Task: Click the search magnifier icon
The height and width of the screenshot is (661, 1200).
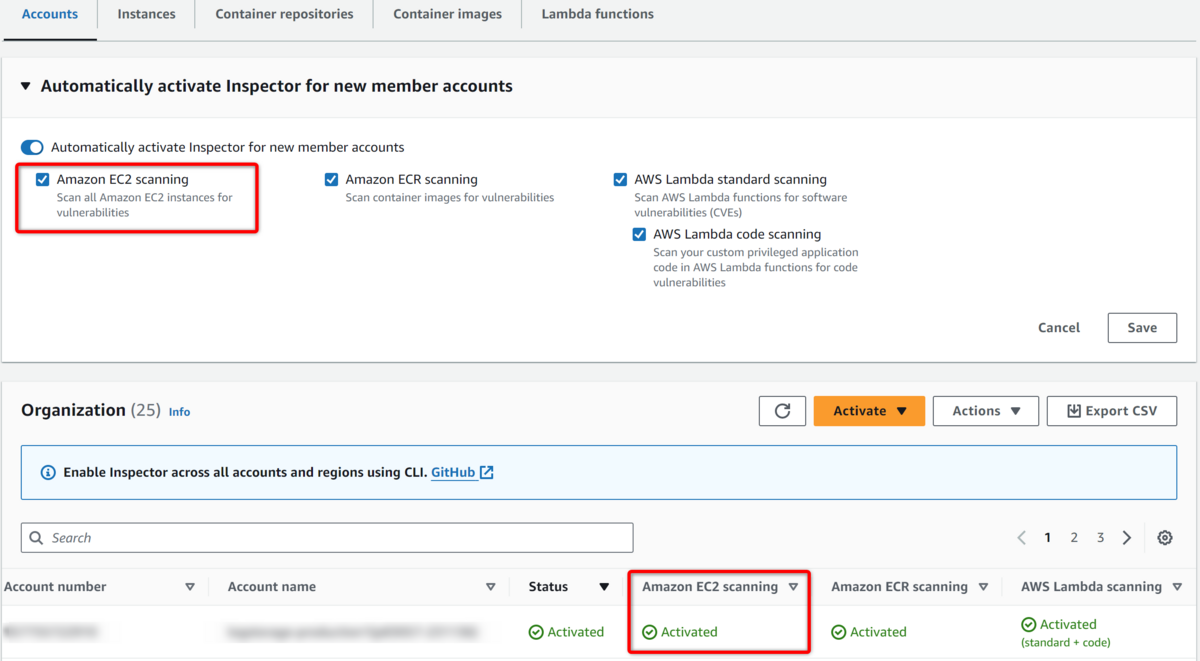Action: 37,538
